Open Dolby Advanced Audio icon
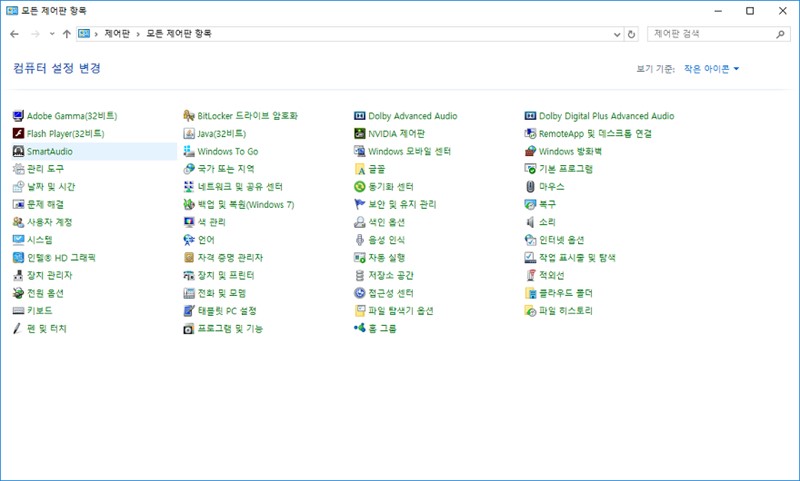 coord(360,116)
